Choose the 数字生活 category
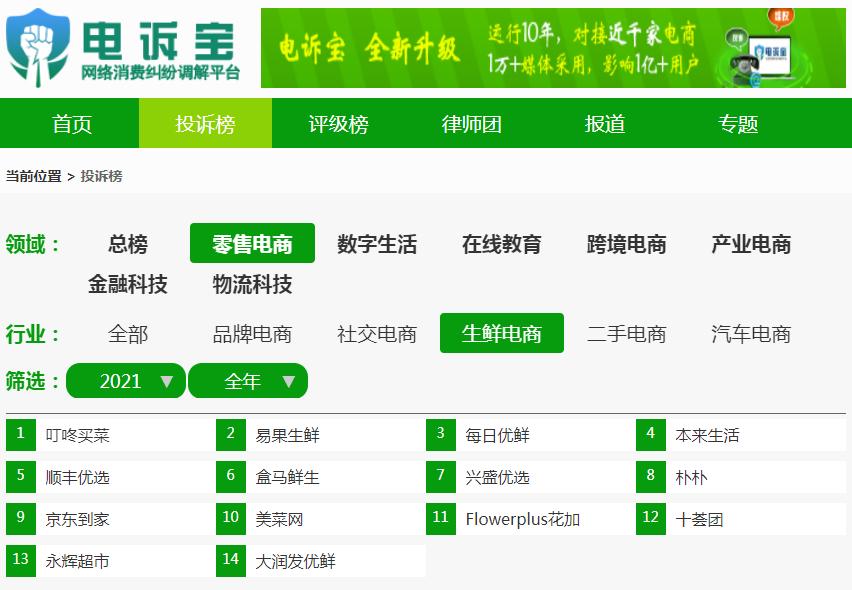The image size is (852, 590). tap(377, 243)
